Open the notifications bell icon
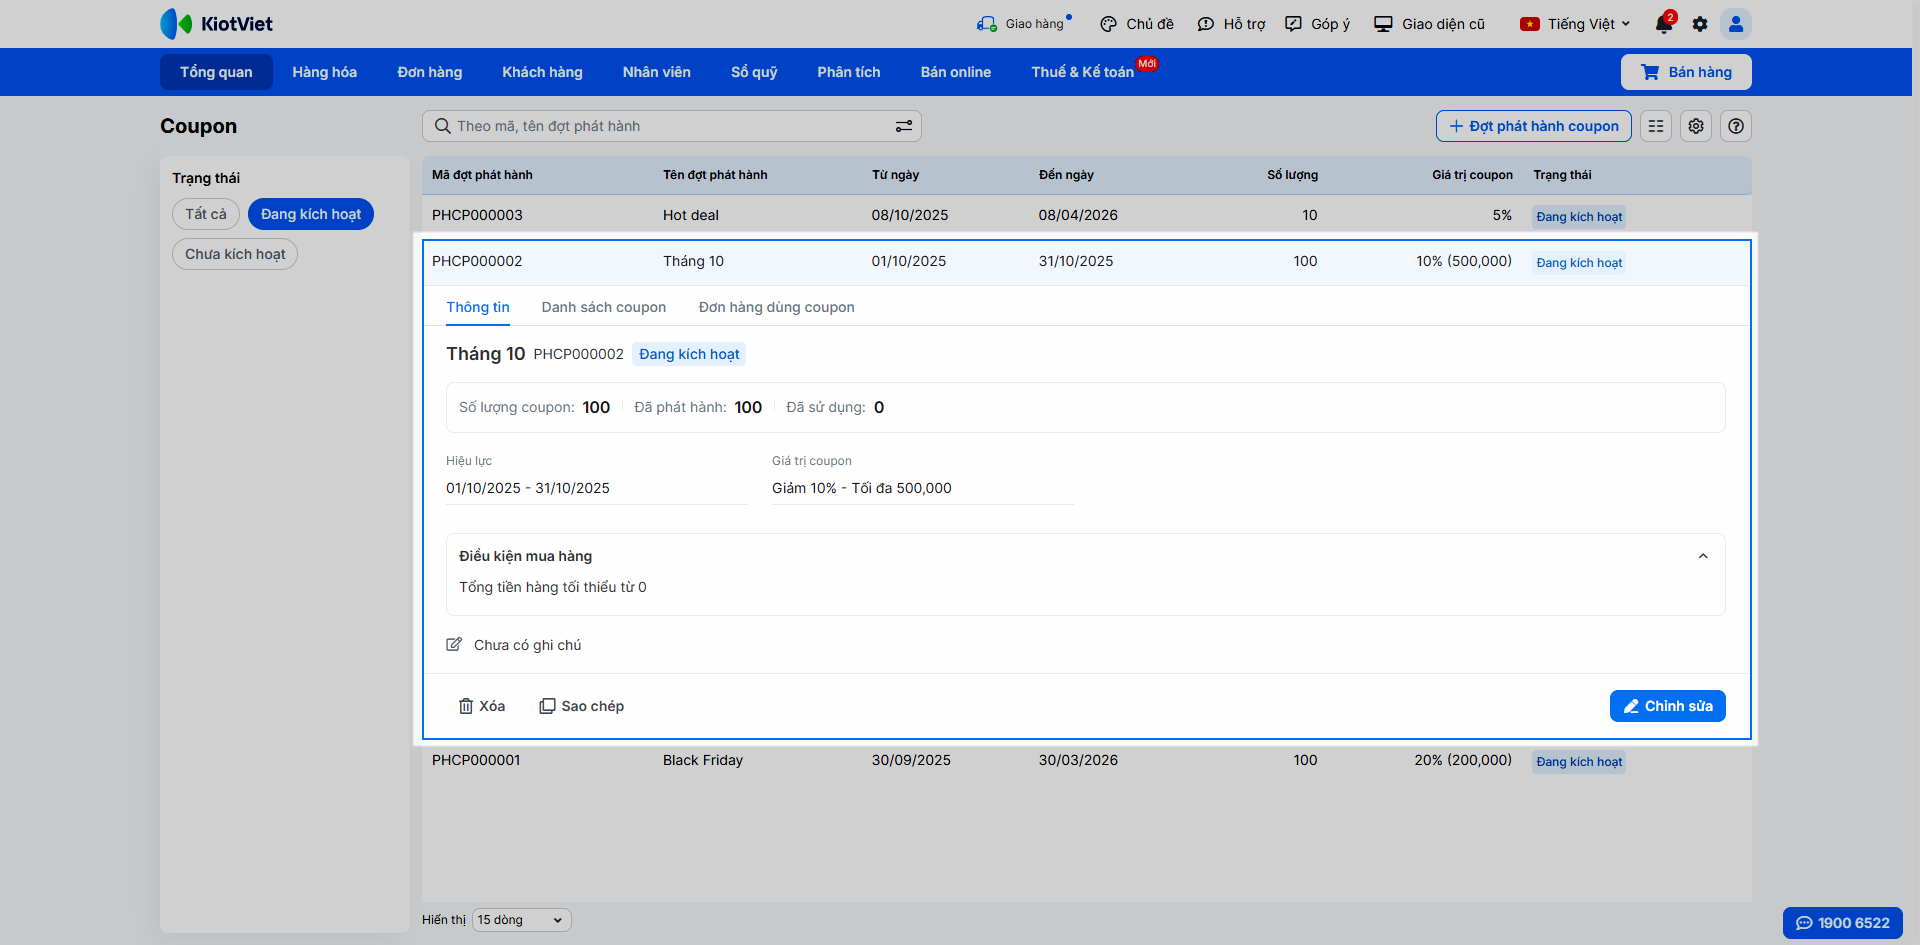The height and width of the screenshot is (945, 1920). click(1663, 24)
